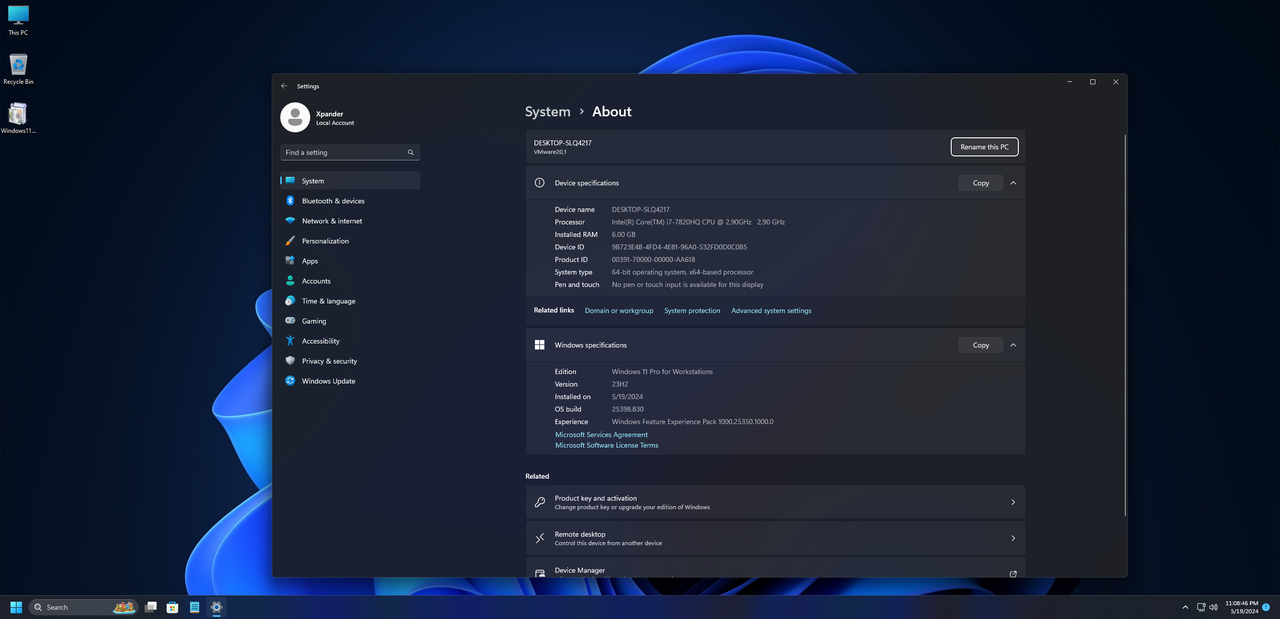Go to Network & internet settings
The image size is (1280, 619).
pyautogui.click(x=350, y=221)
